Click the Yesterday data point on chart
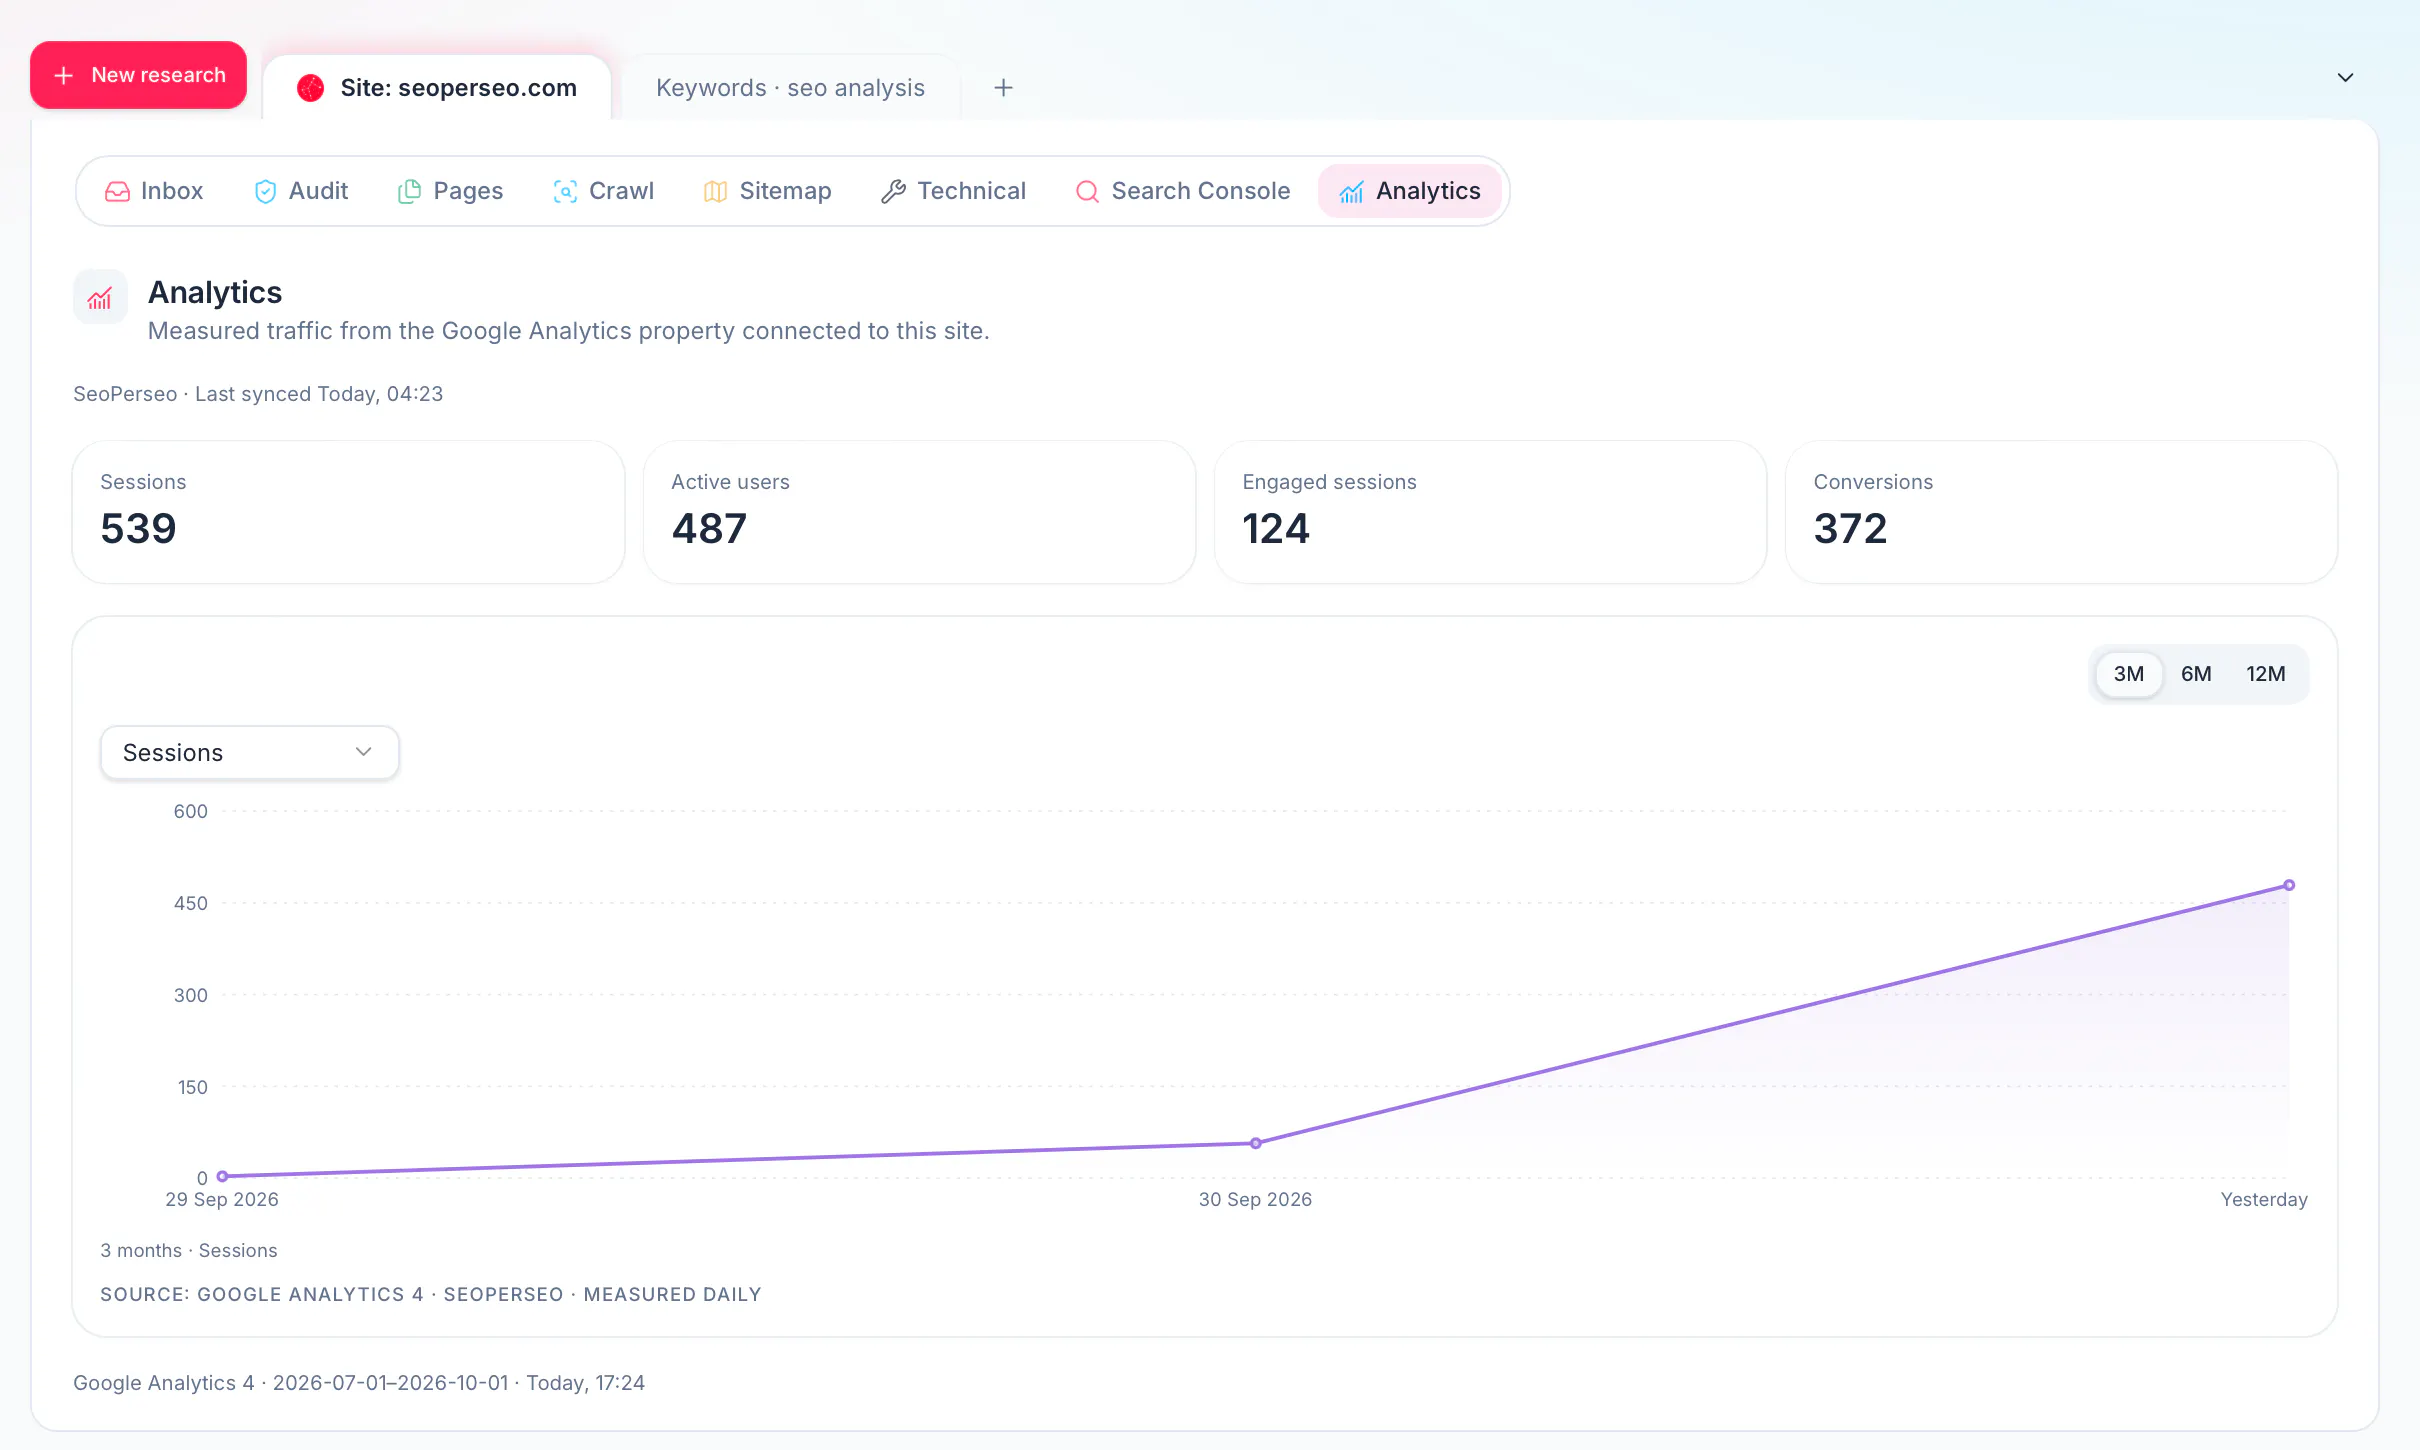 tap(2289, 885)
